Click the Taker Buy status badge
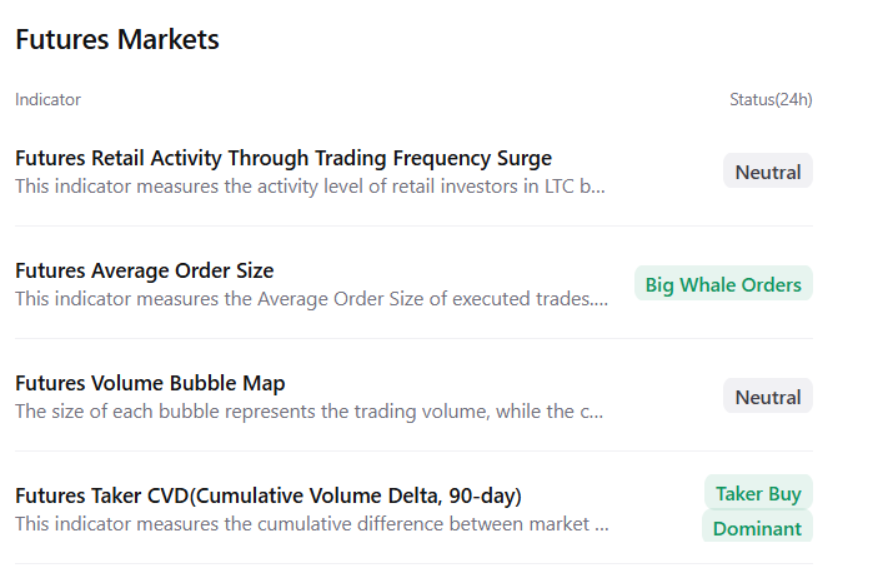The image size is (896, 578). [x=758, y=494]
